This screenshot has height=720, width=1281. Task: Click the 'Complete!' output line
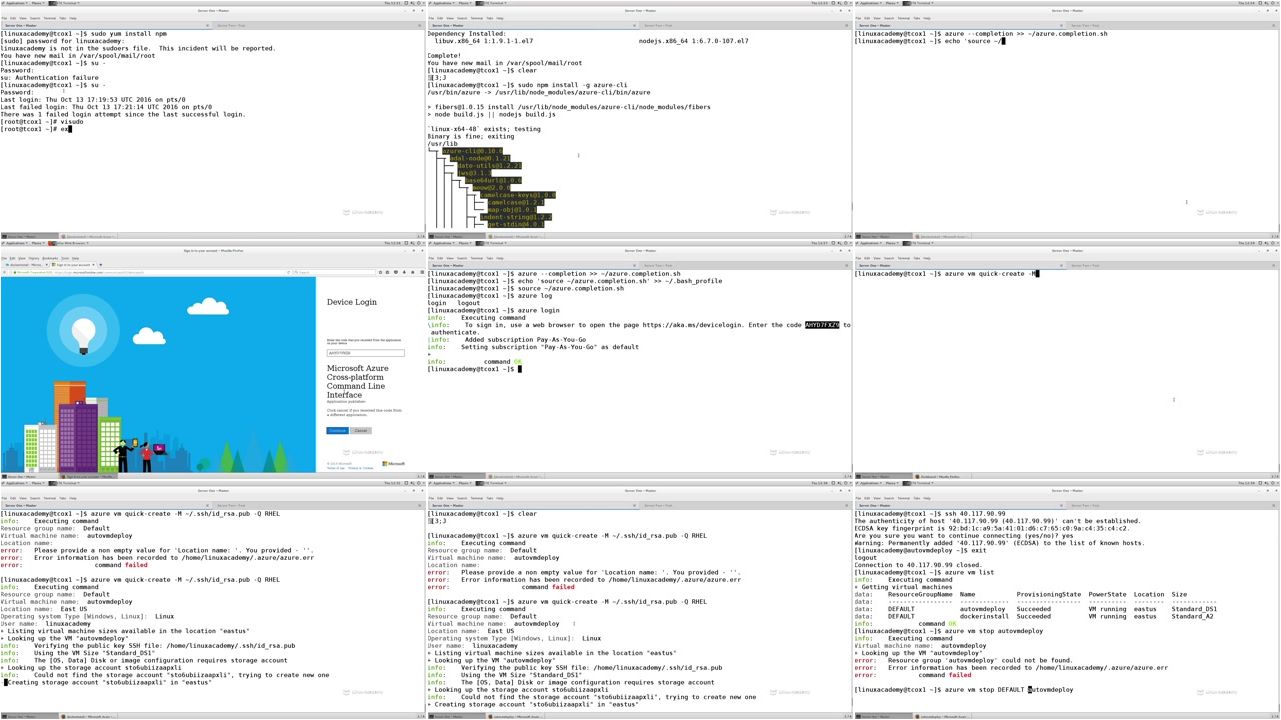click(x=444, y=56)
